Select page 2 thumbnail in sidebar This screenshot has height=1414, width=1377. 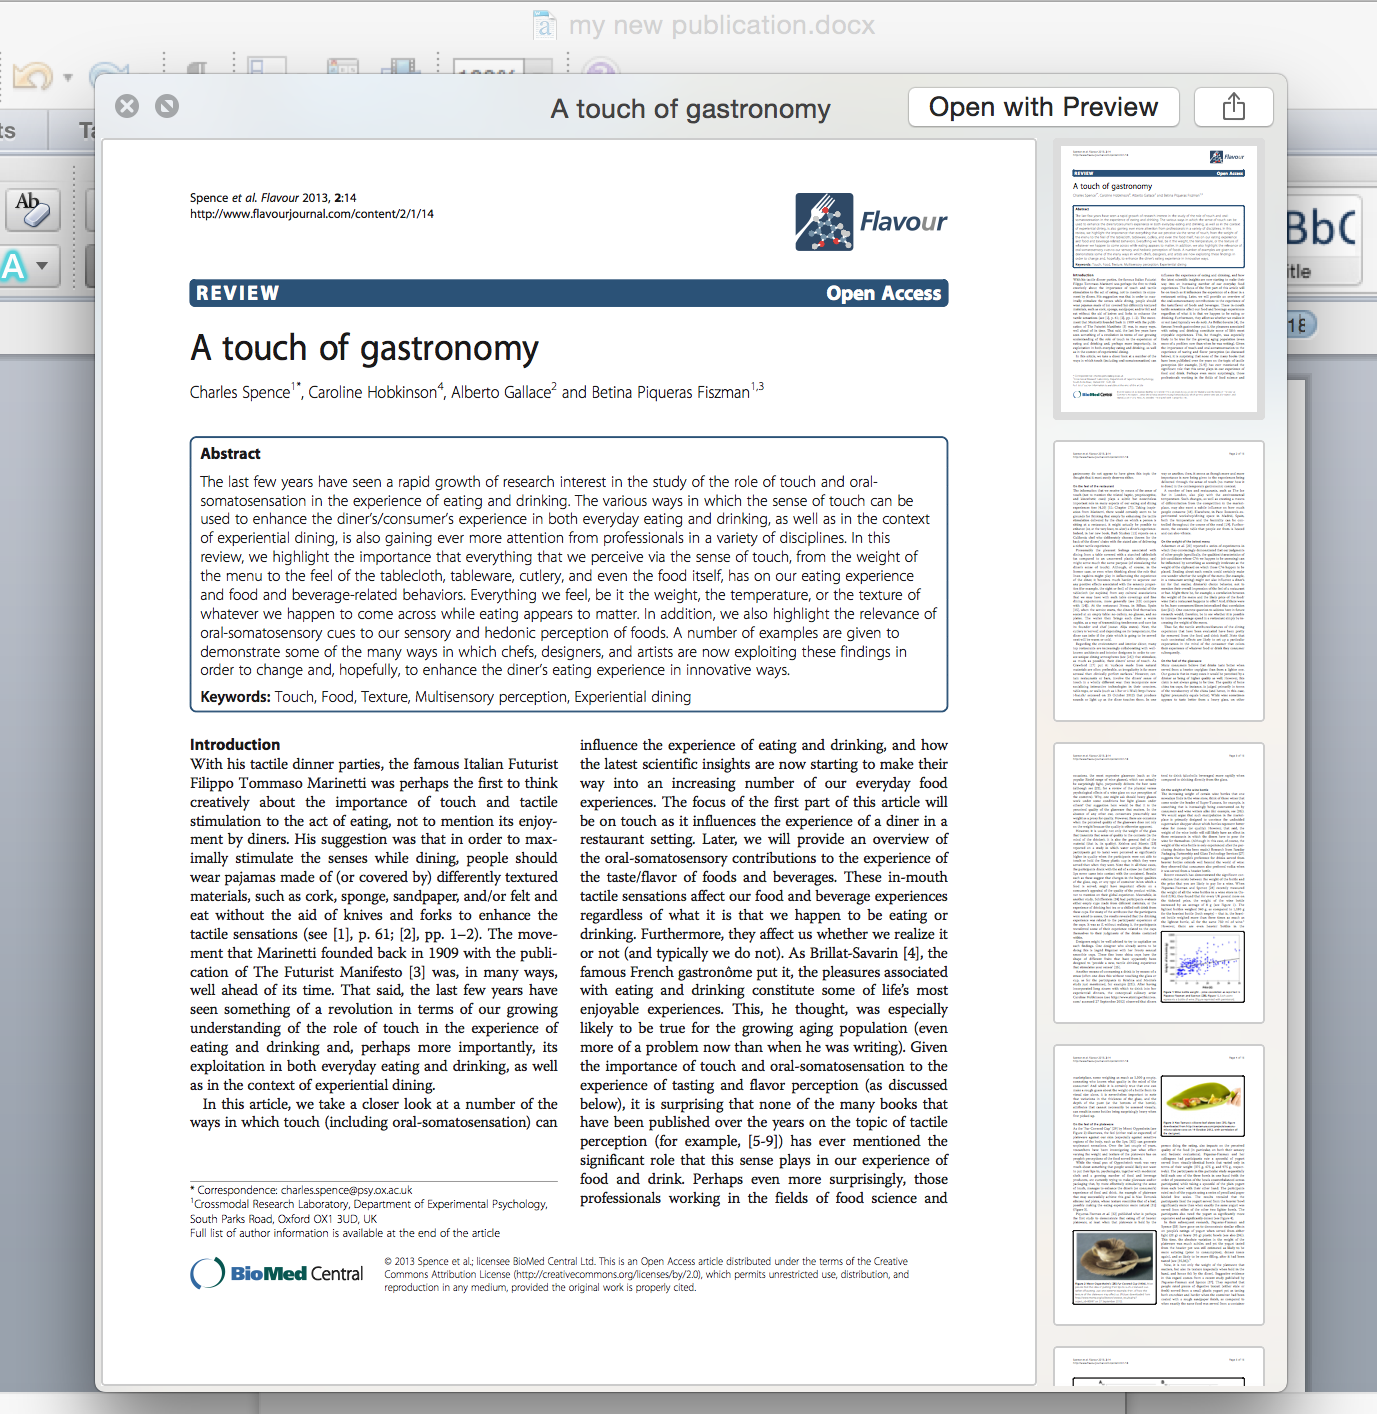[x=1159, y=581]
